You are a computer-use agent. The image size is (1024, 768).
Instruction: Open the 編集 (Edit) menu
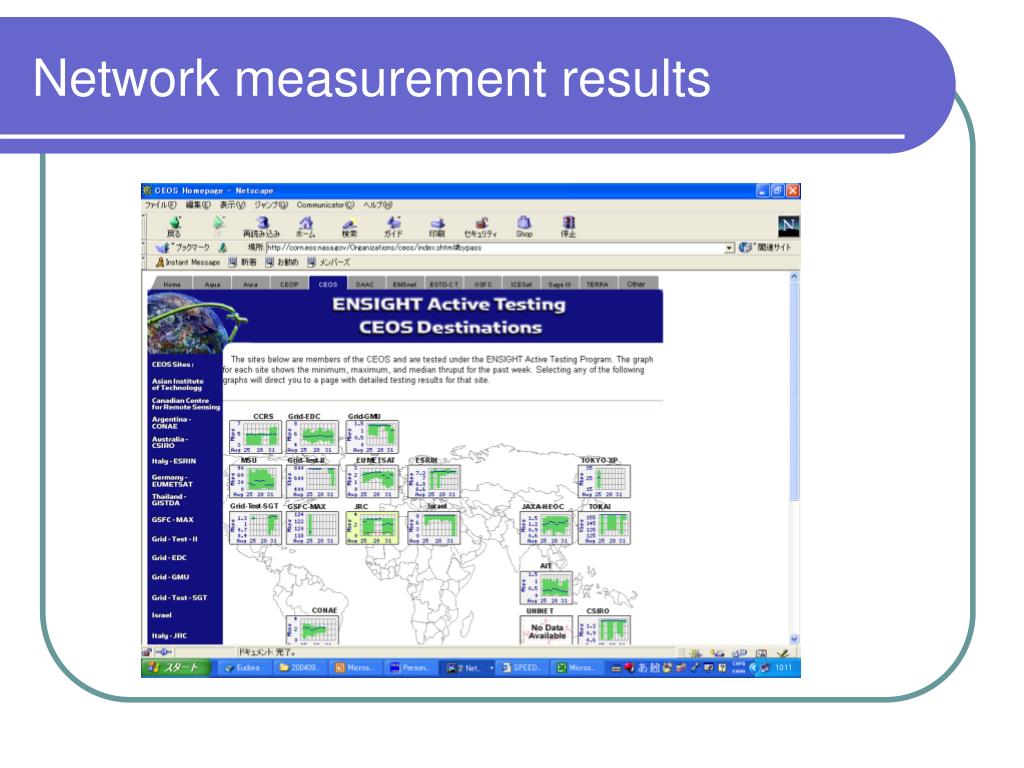pos(198,205)
